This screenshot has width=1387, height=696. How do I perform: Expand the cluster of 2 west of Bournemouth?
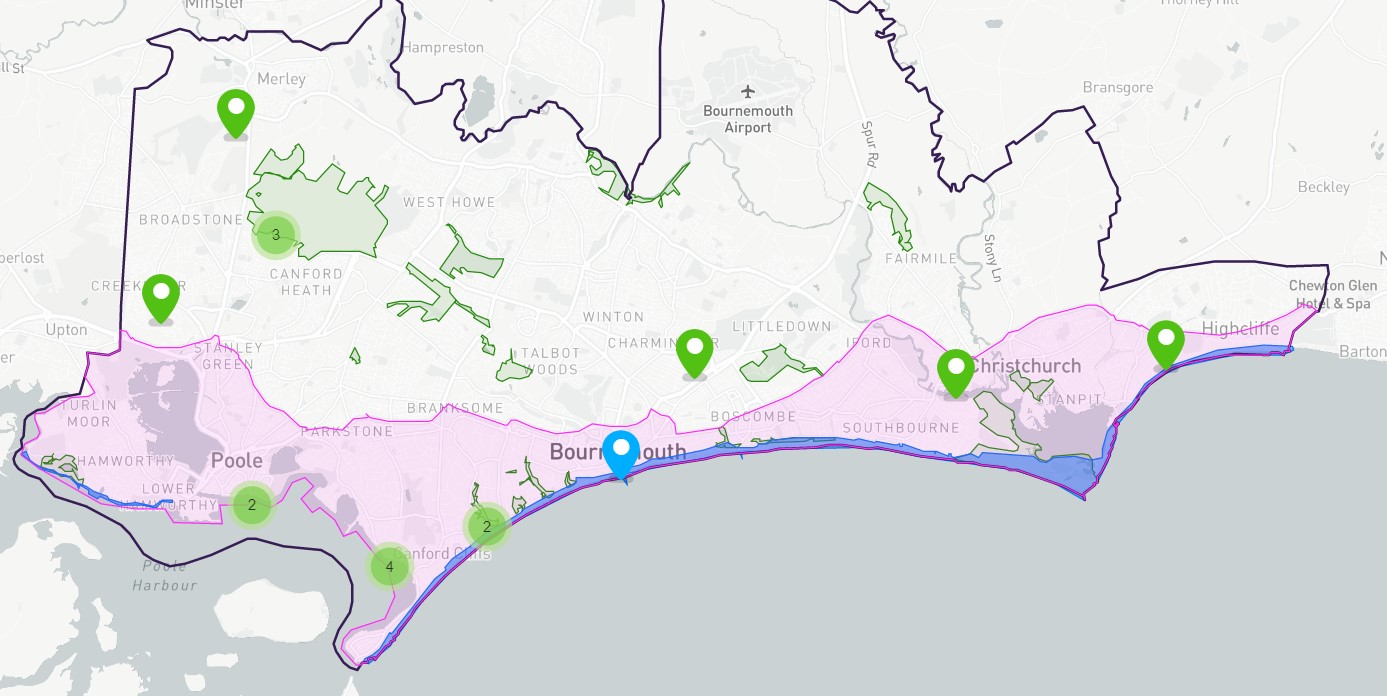[487, 526]
